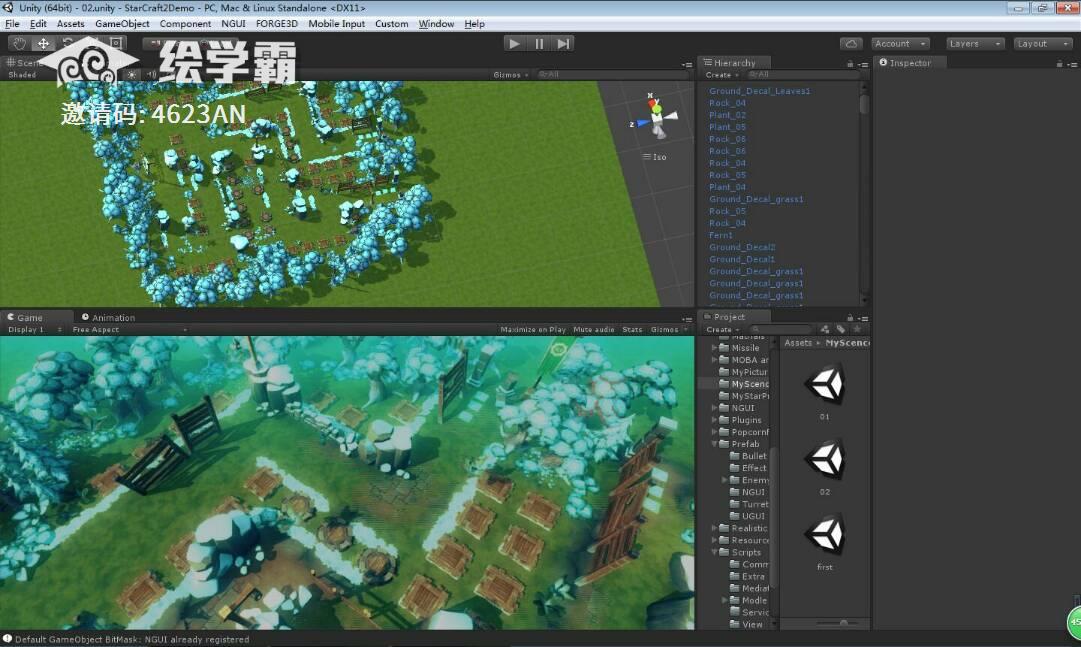Screen dimensions: 1081x647
Task: Open the Display 1 dropdown
Action: coord(34,330)
